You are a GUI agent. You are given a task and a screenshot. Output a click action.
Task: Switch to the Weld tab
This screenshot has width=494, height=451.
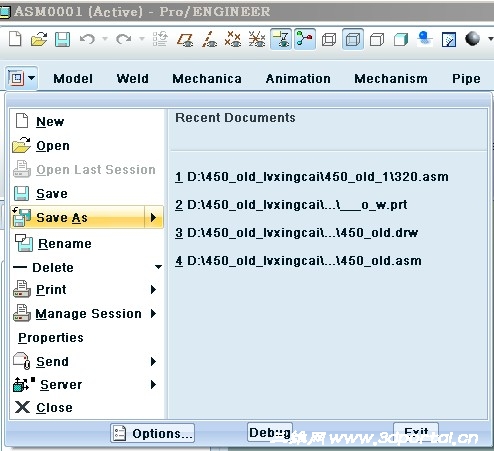pos(132,79)
